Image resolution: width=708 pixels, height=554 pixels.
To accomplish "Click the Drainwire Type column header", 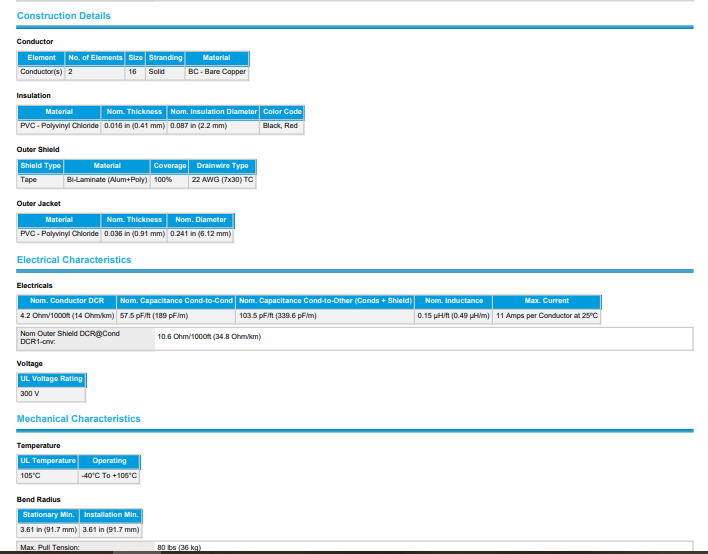I will 222,166.
